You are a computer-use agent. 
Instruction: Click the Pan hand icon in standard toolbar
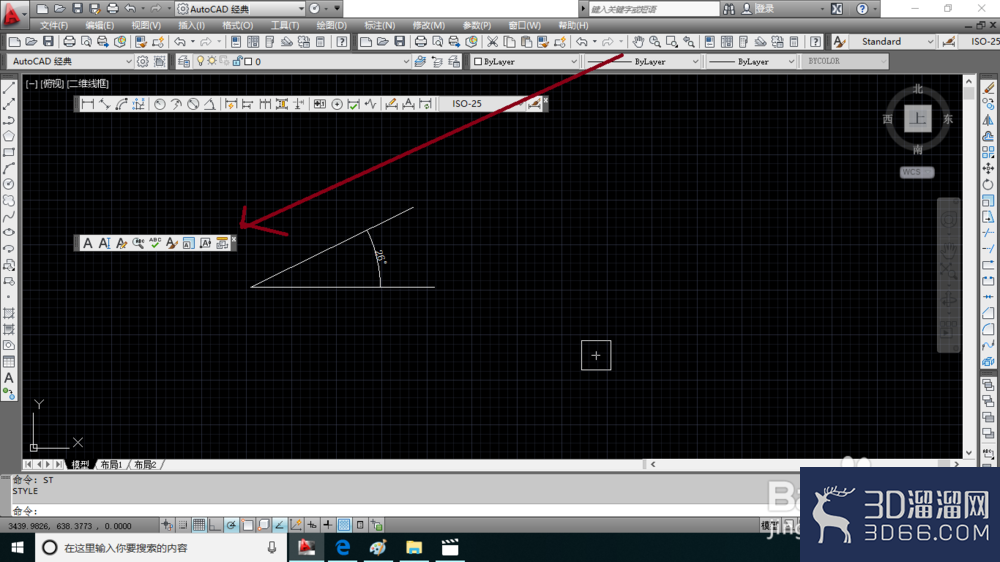click(x=638, y=42)
